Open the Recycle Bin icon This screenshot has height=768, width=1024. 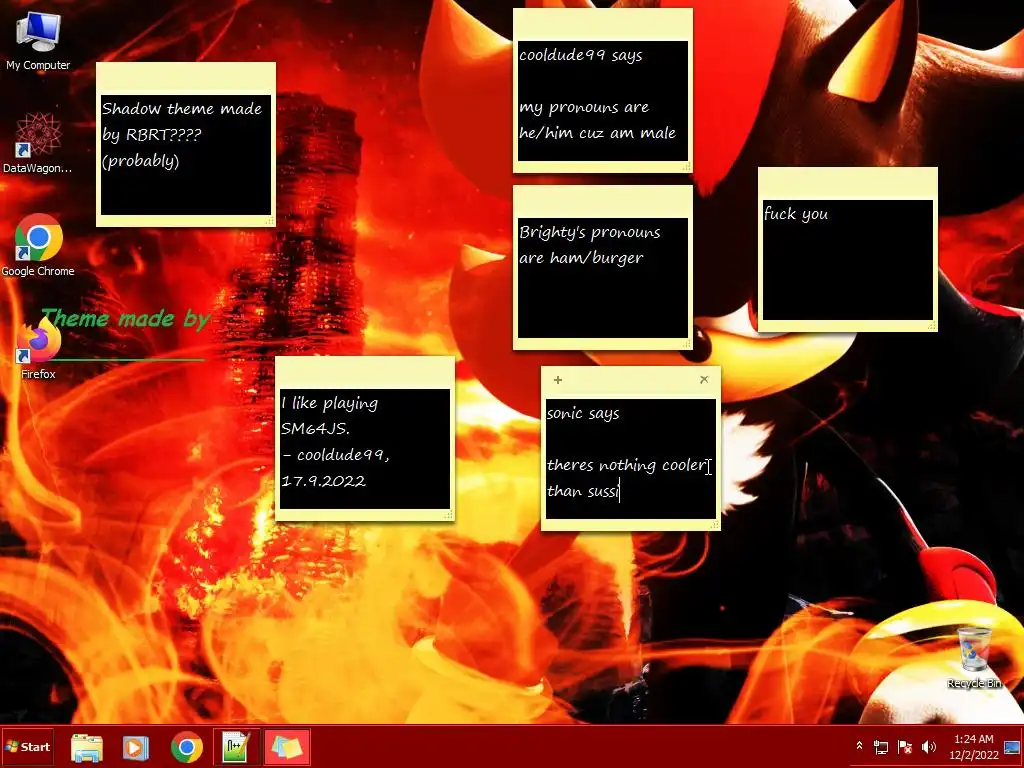click(x=974, y=657)
